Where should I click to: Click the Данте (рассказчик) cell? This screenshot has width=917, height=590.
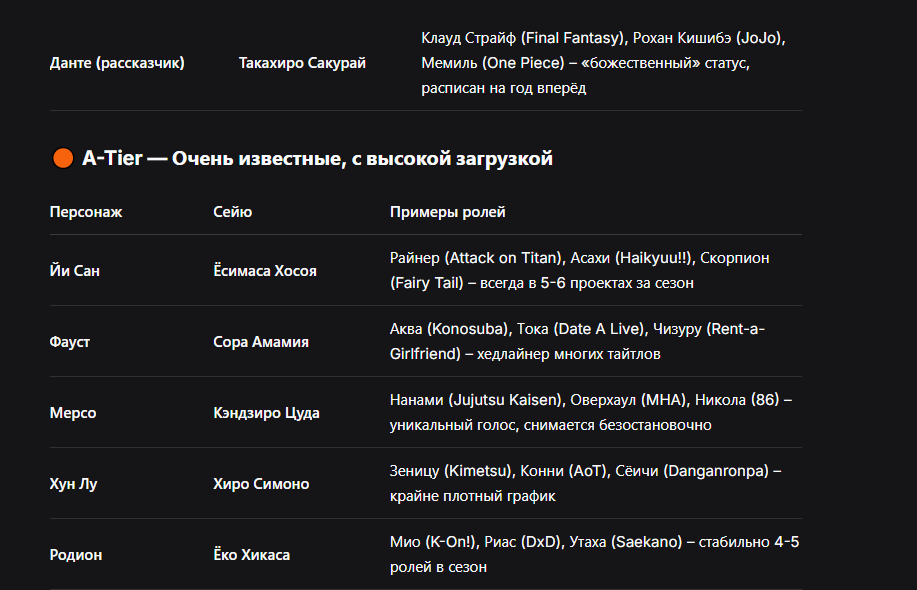117,63
